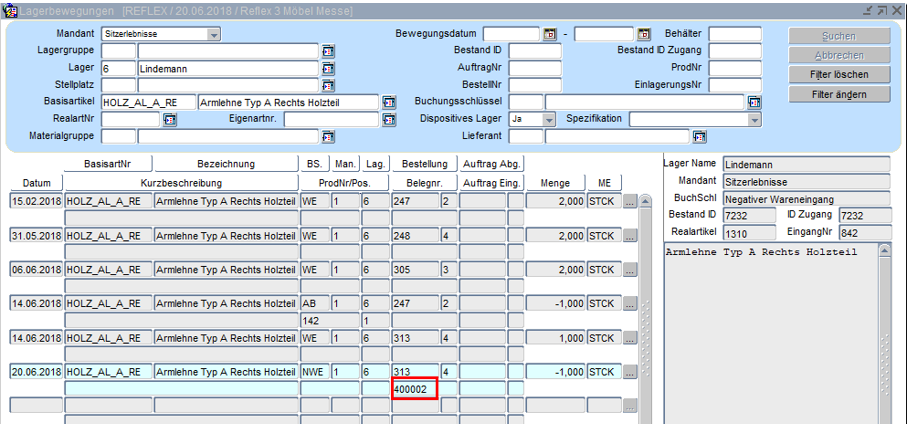Open the Dispositives Lager dropdown

point(548,119)
